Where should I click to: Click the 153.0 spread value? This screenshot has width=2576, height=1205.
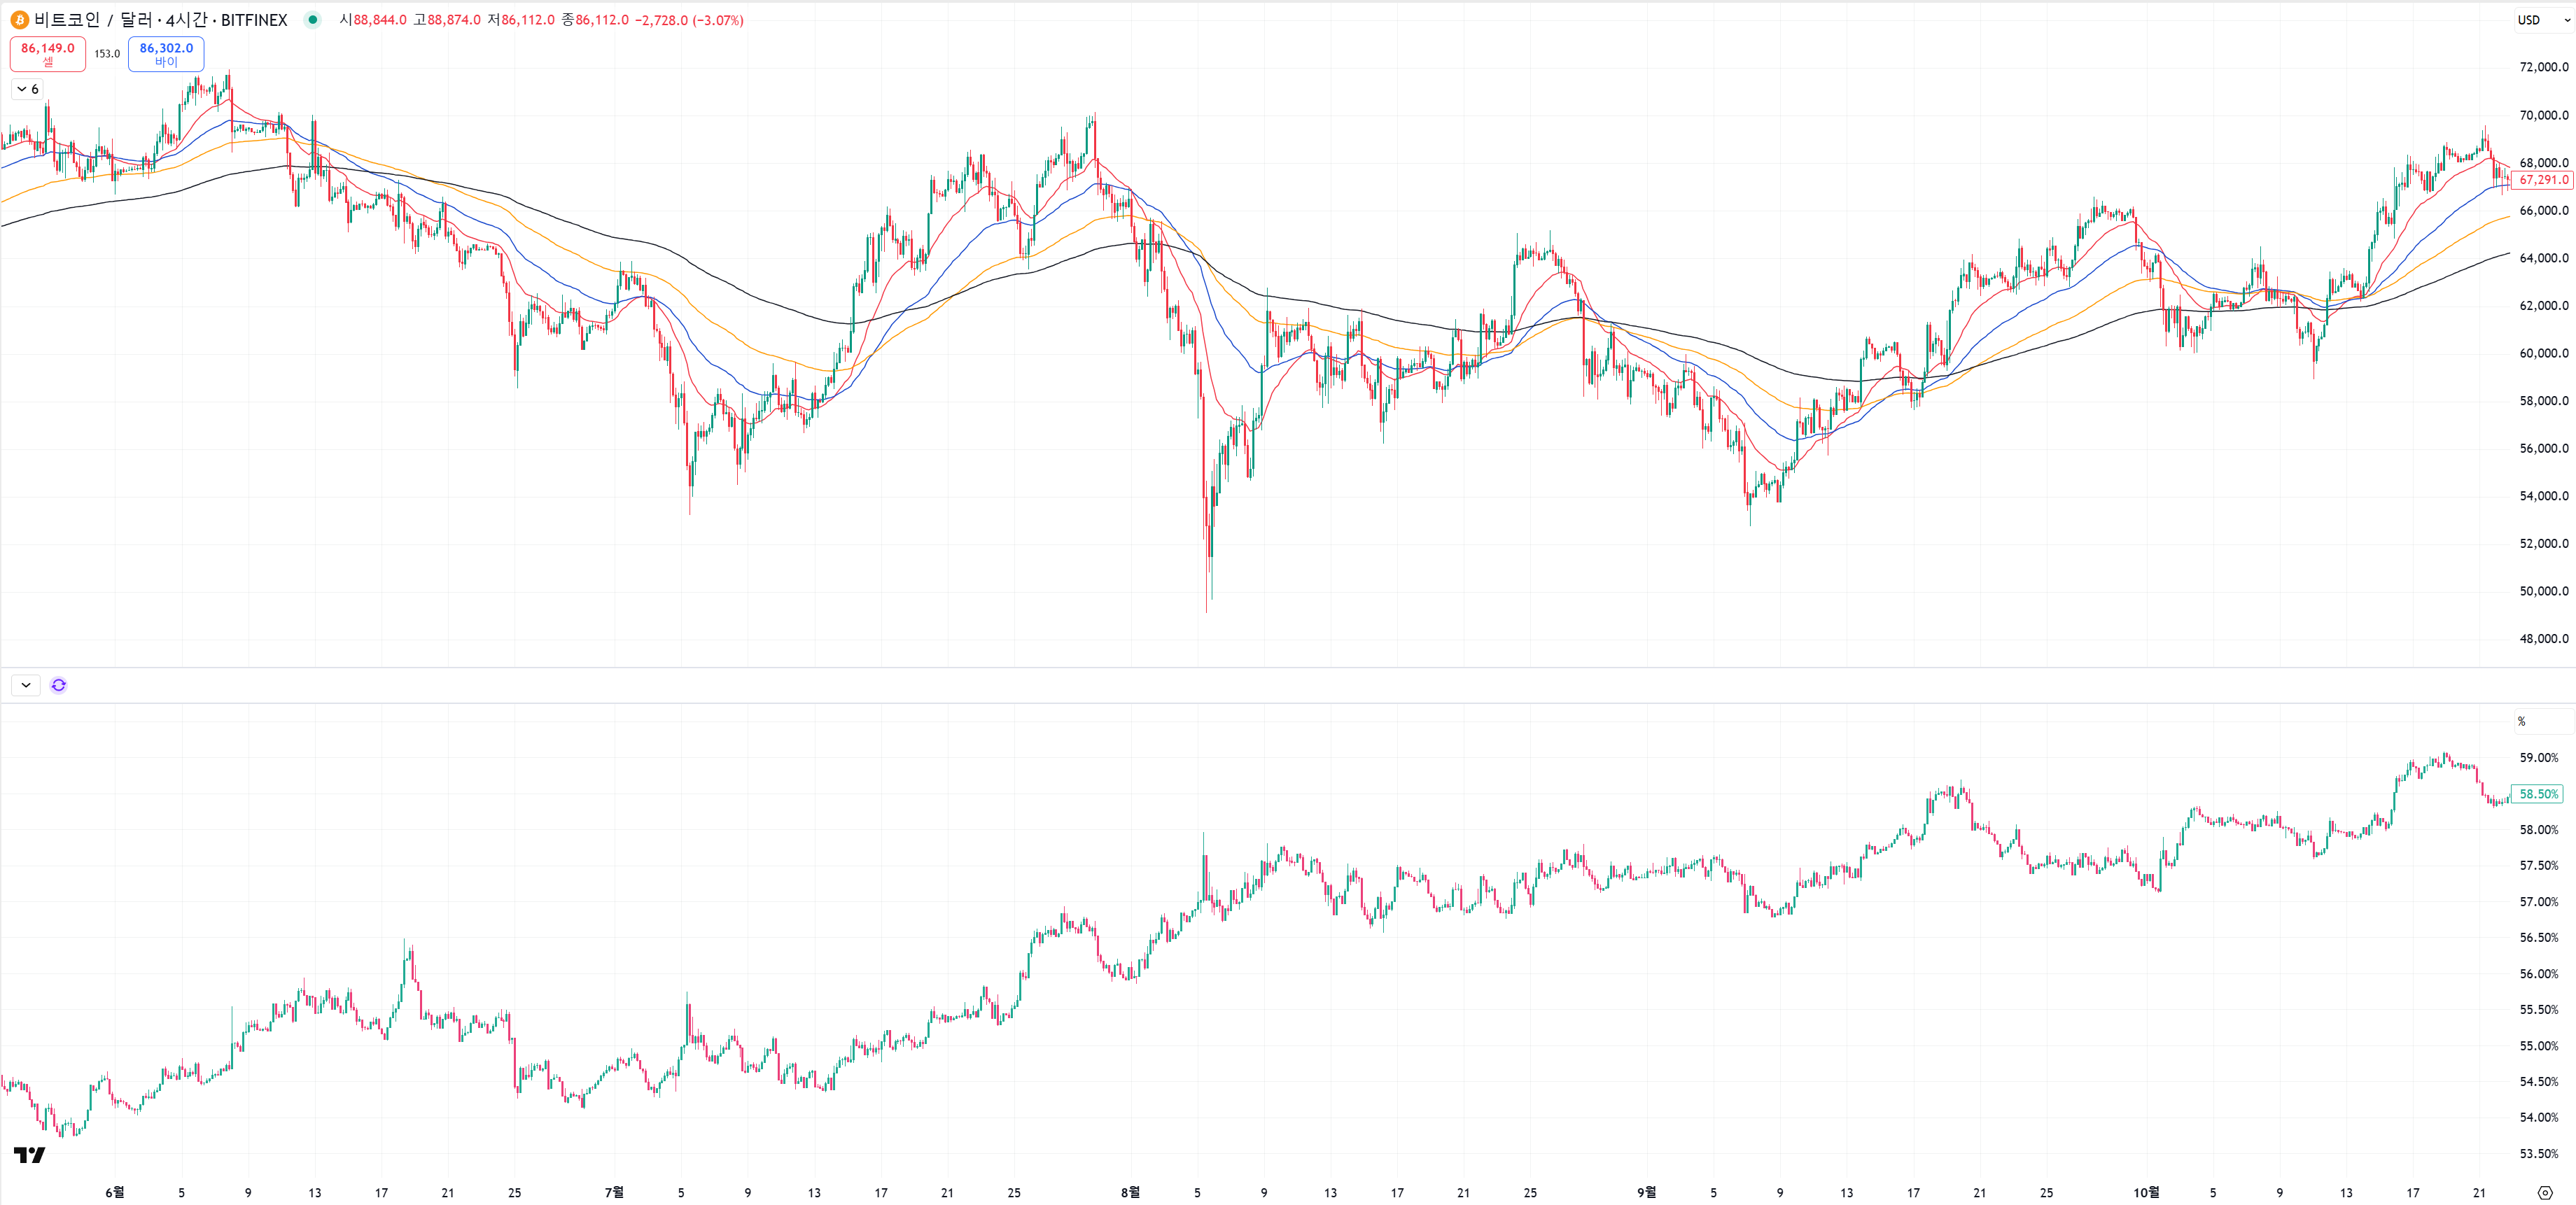pyautogui.click(x=107, y=54)
